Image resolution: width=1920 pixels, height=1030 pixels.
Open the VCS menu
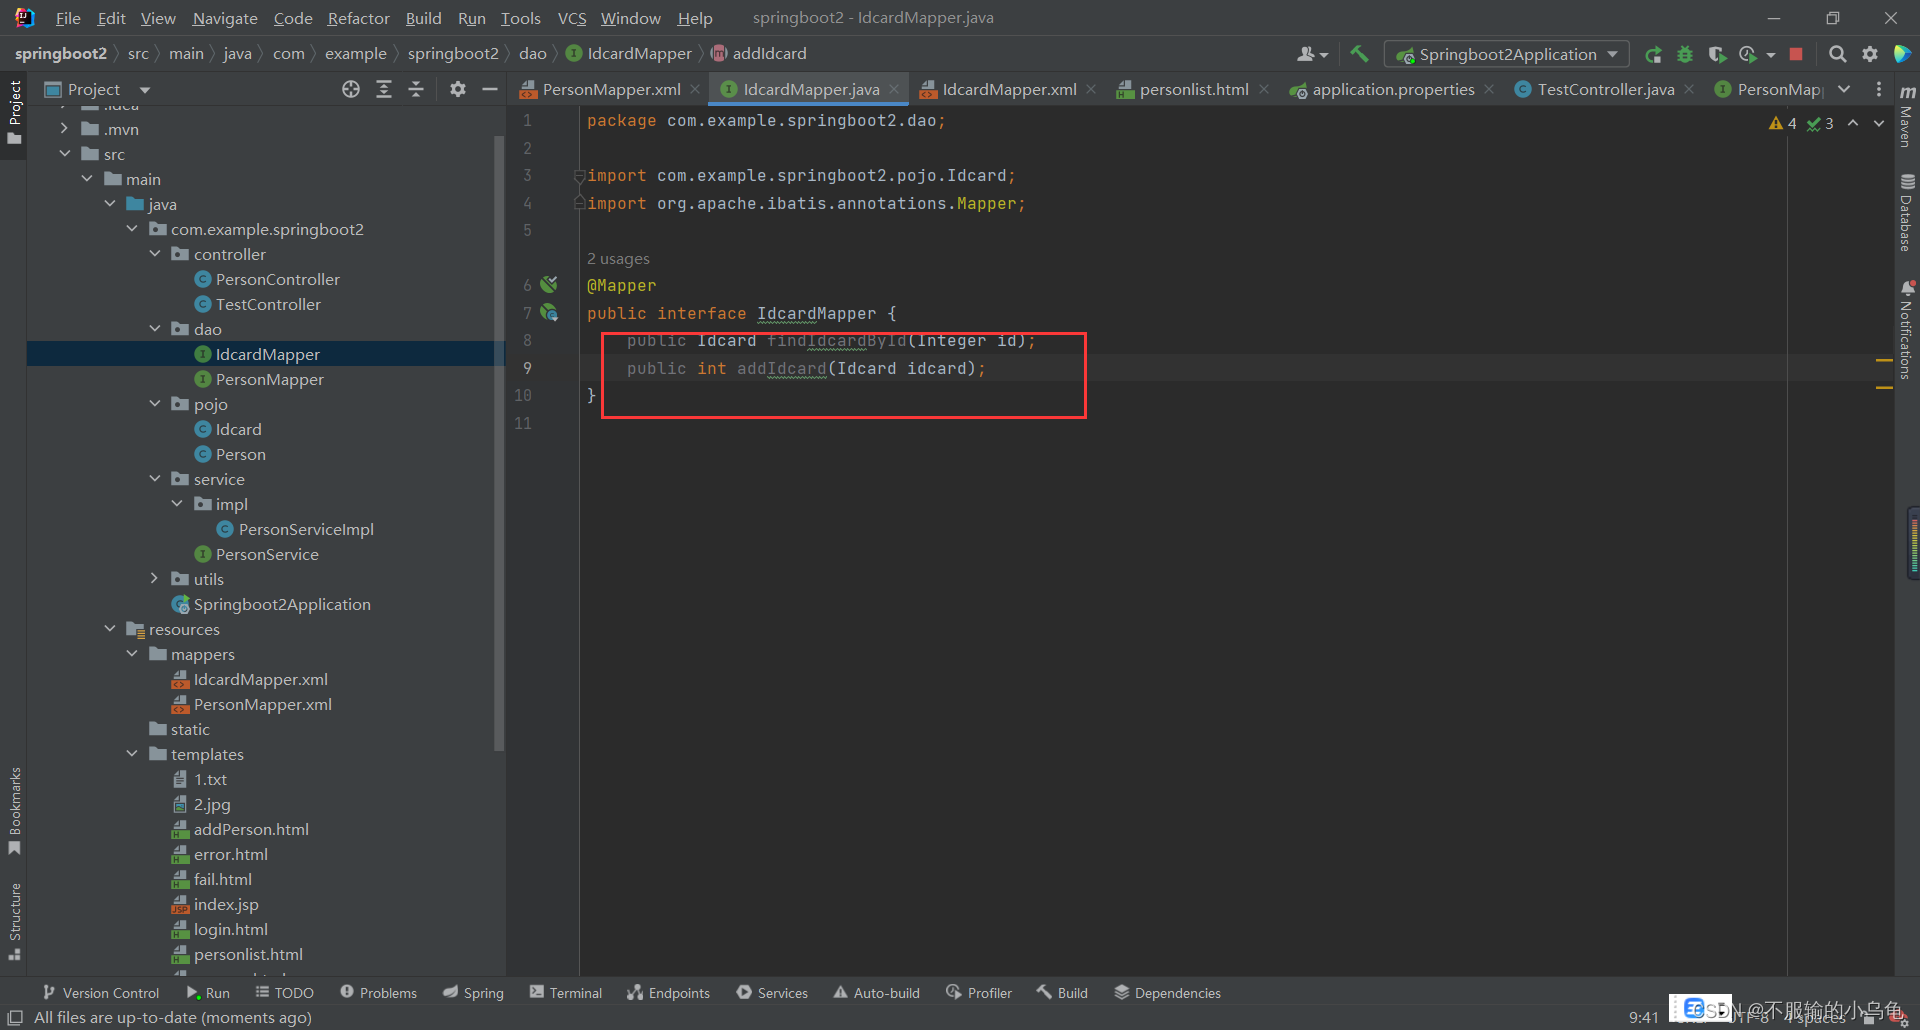coord(572,18)
